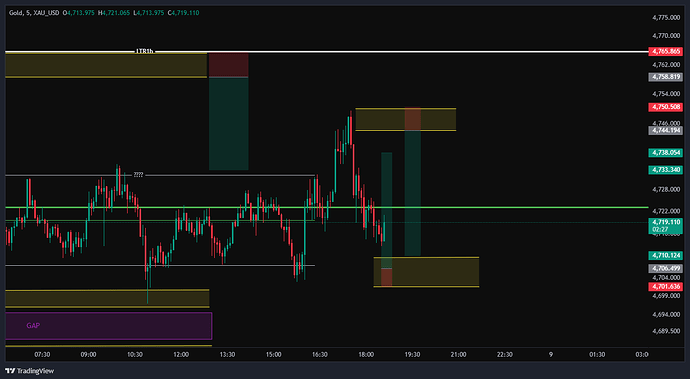Select the short position box beside the 1TR1h zone
Viewport: 690px width, 379px height.
pos(228,111)
